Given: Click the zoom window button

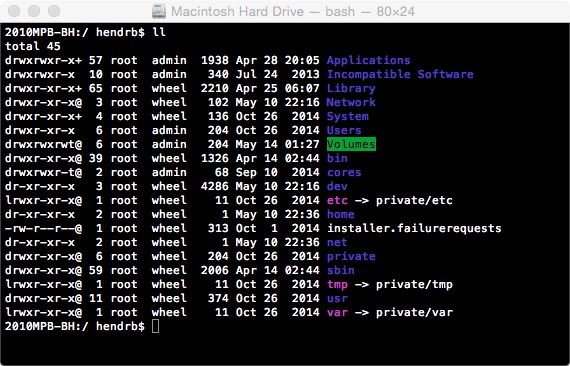Looking at the screenshot, I should pyautogui.click(x=54, y=11).
